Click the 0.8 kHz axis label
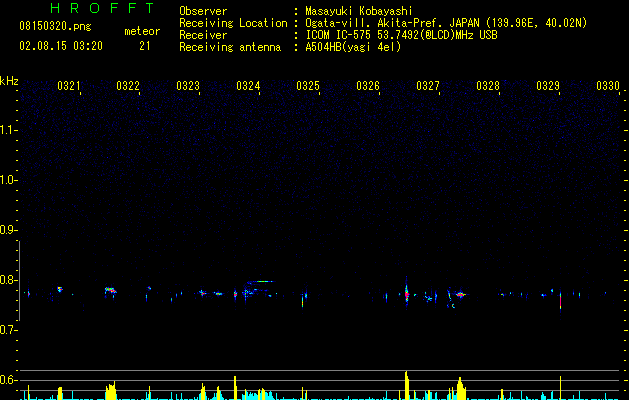Screen dimensions: 629x400 coord(7,280)
